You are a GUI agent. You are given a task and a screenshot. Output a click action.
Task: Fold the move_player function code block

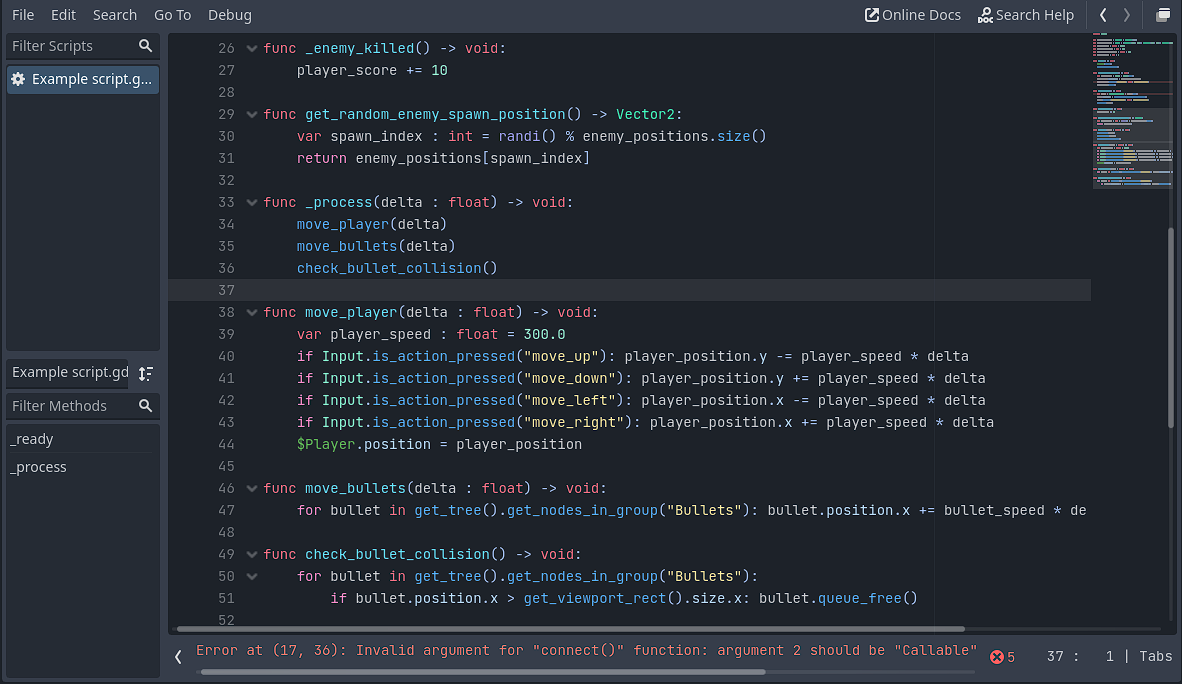[x=252, y=311]
